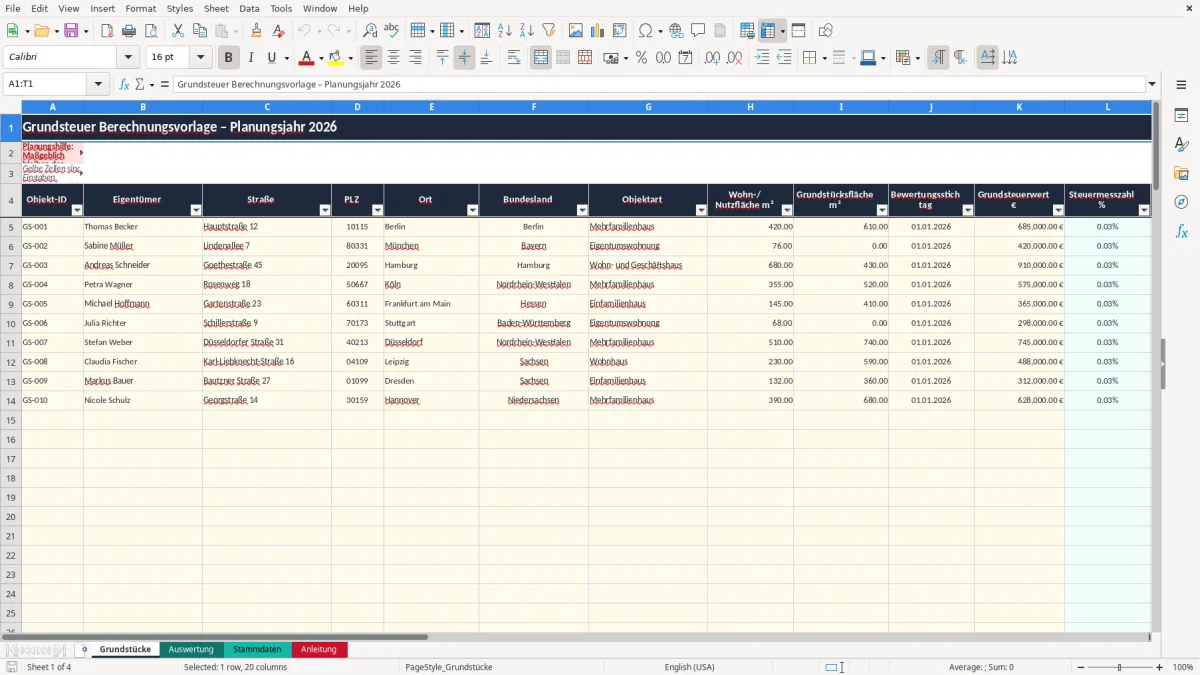This screenshot has height=675, width=1200.
Task: Switch to the Anleitung sheet tab
Action: (319, 649)
